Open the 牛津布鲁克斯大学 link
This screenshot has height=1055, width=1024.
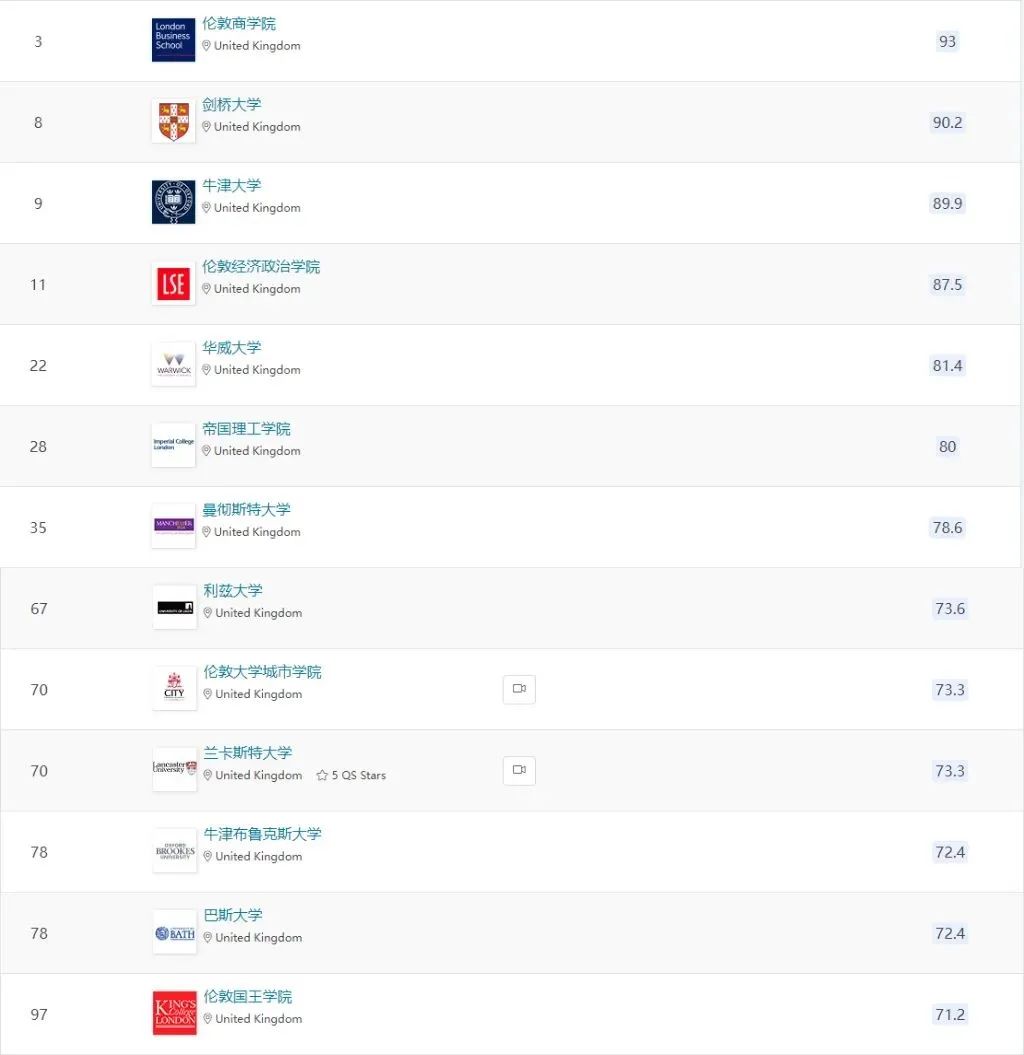262,834
